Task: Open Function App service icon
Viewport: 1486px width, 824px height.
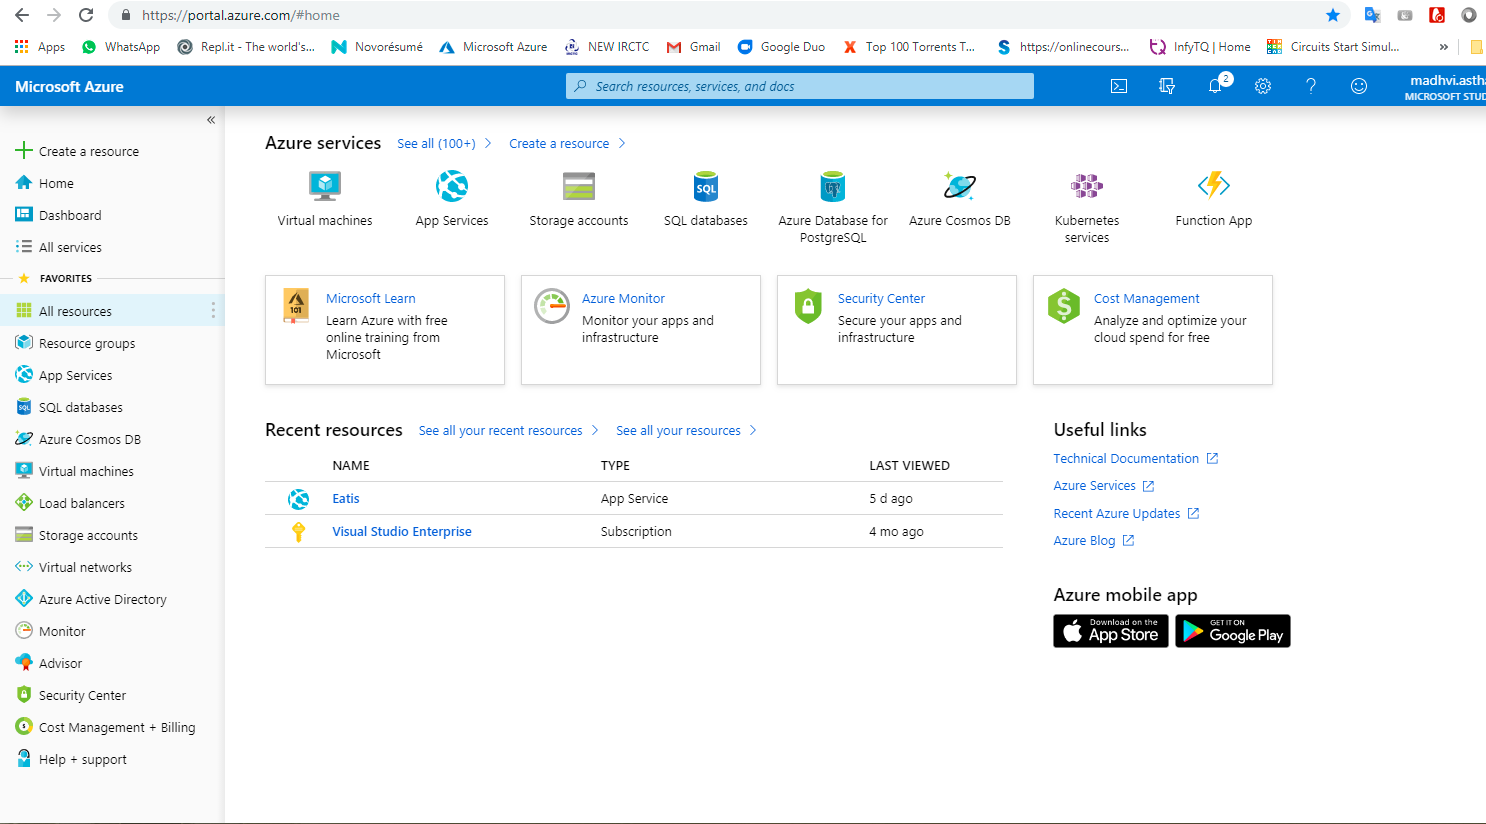Action: (1214, 186)
